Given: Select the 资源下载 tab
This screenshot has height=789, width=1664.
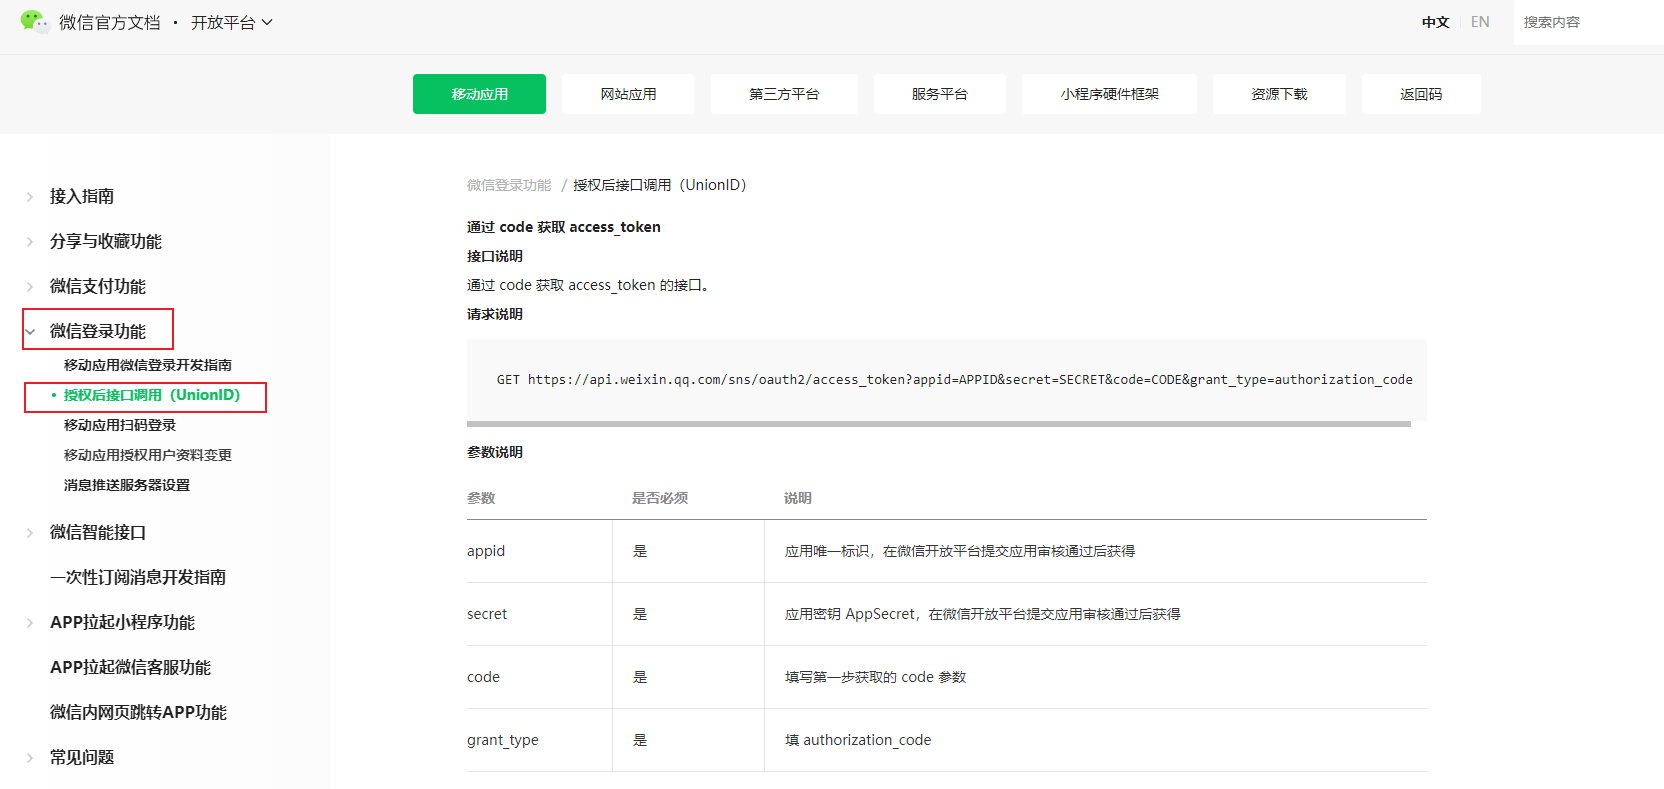Looking at the screenshot, I should coord(1279,94).
